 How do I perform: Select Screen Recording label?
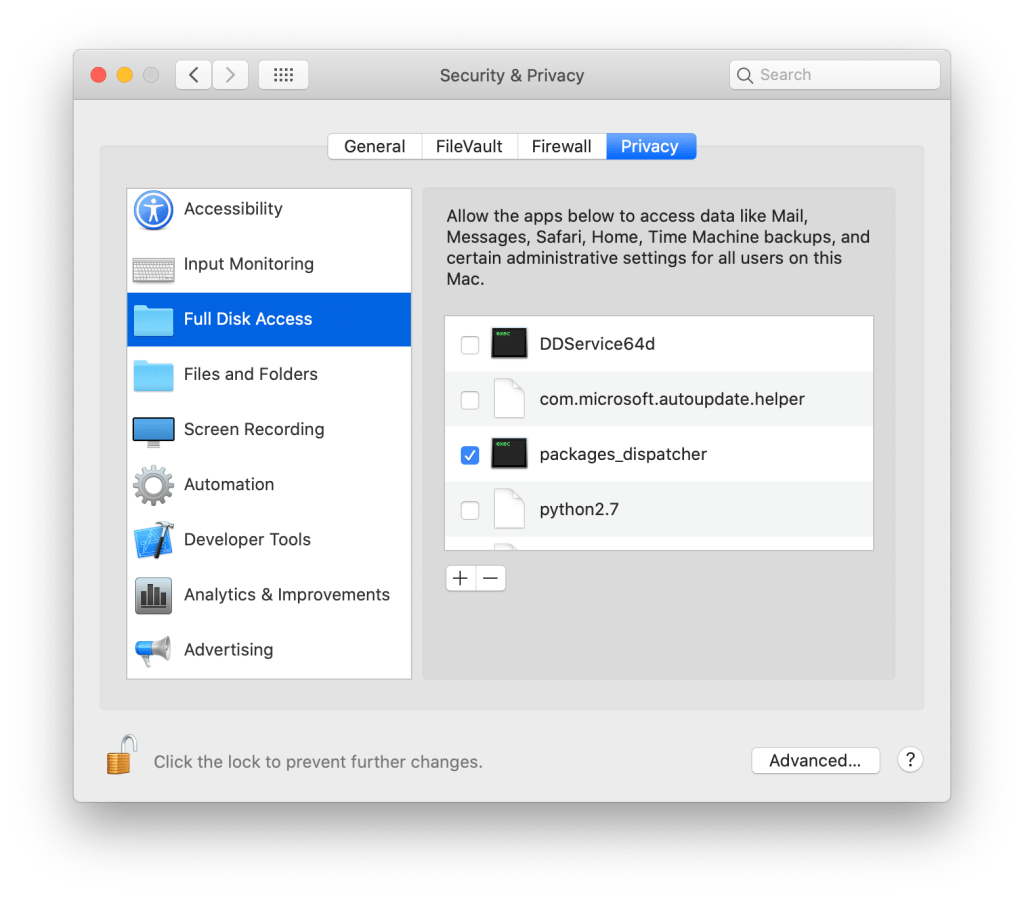pos(254,429)
